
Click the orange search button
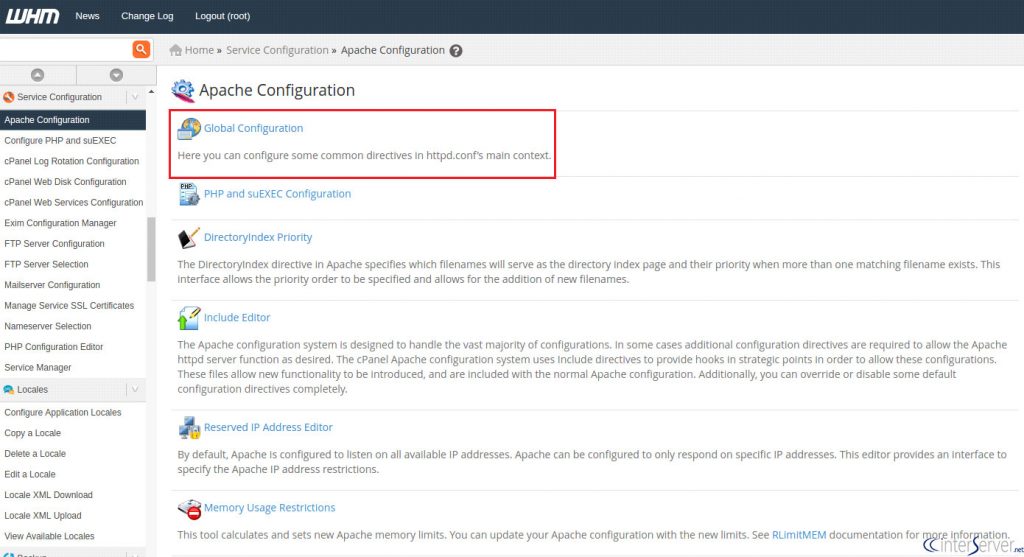[141, 50]
